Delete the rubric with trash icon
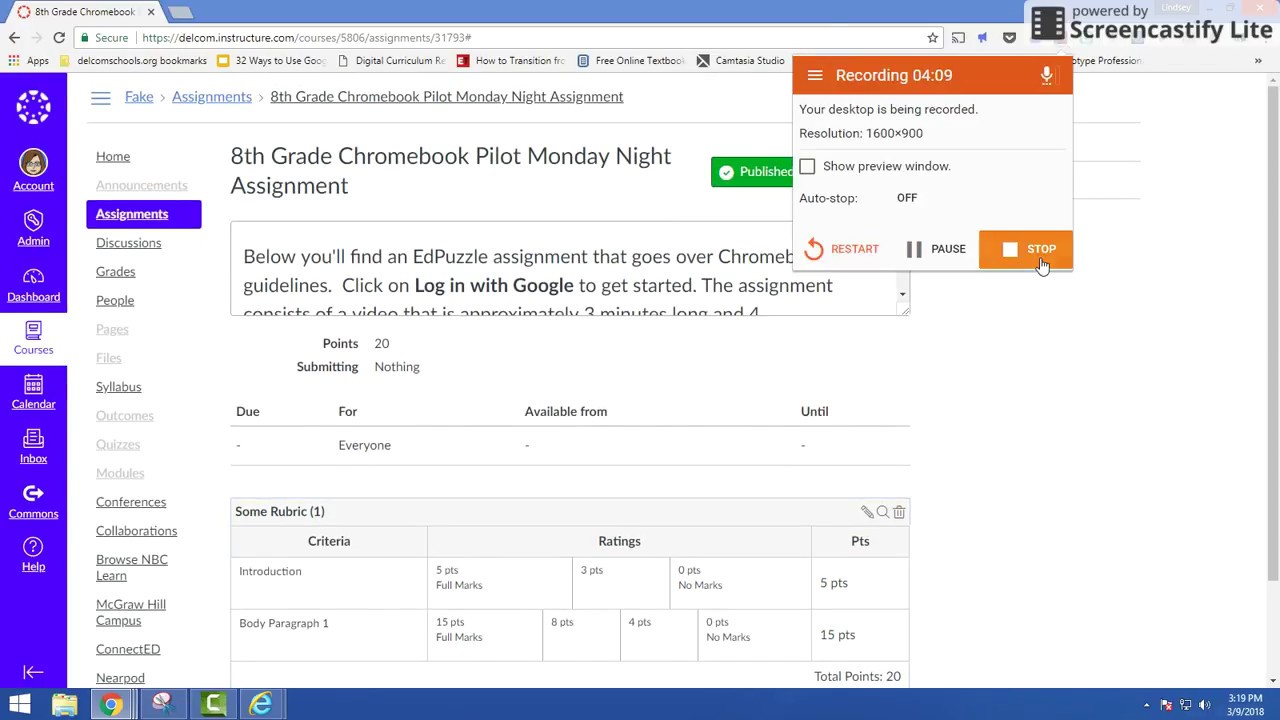Viewport: 1280px width, 720px height. 899,512
